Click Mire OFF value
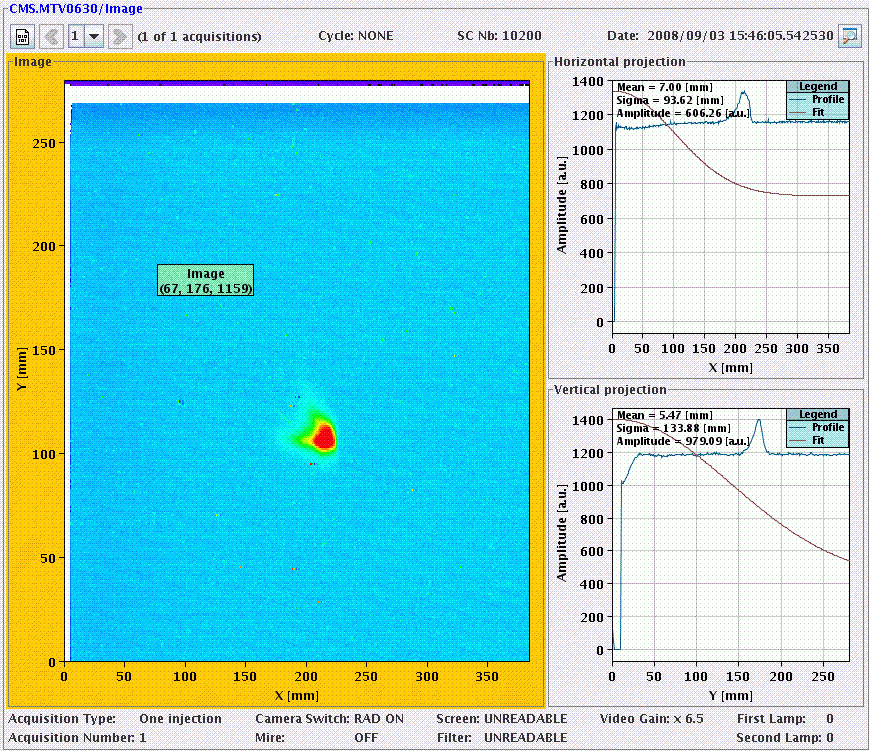The width and height of the screenshot is (869, 751). tap(366, 738)
